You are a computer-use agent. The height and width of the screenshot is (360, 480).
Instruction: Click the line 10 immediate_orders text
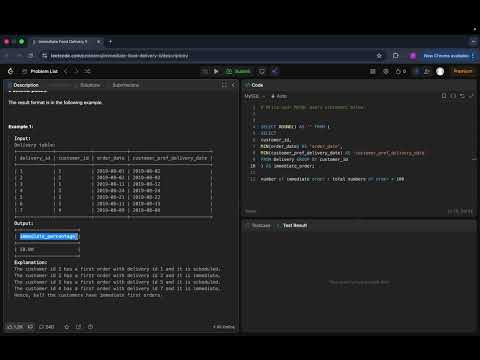(294, 166)
